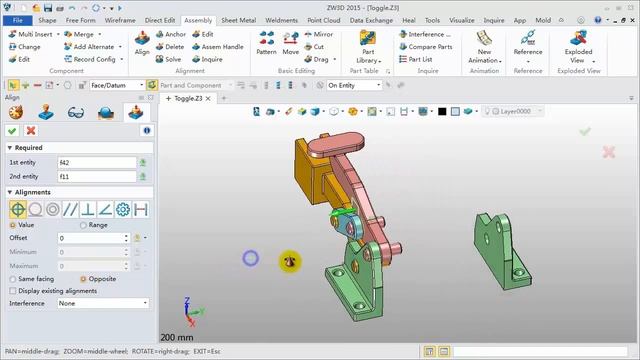This screenshot has width=640, height=360.
Task: Open the Part Library
Action: pos(368,47)
